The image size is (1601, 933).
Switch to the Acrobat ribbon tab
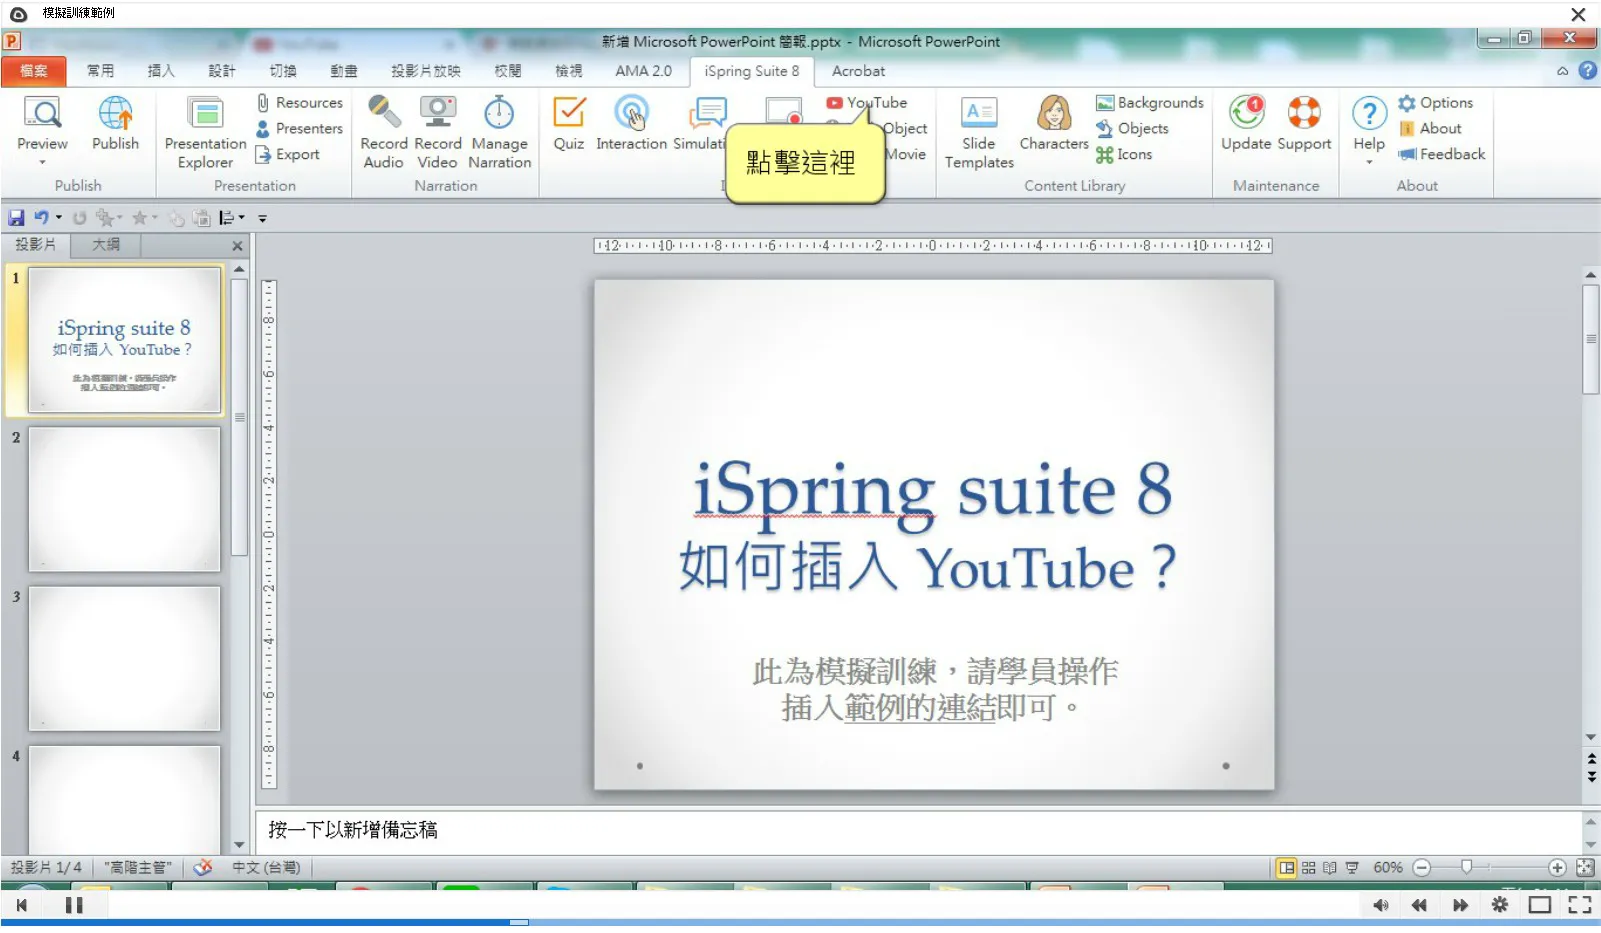(857, 71)
